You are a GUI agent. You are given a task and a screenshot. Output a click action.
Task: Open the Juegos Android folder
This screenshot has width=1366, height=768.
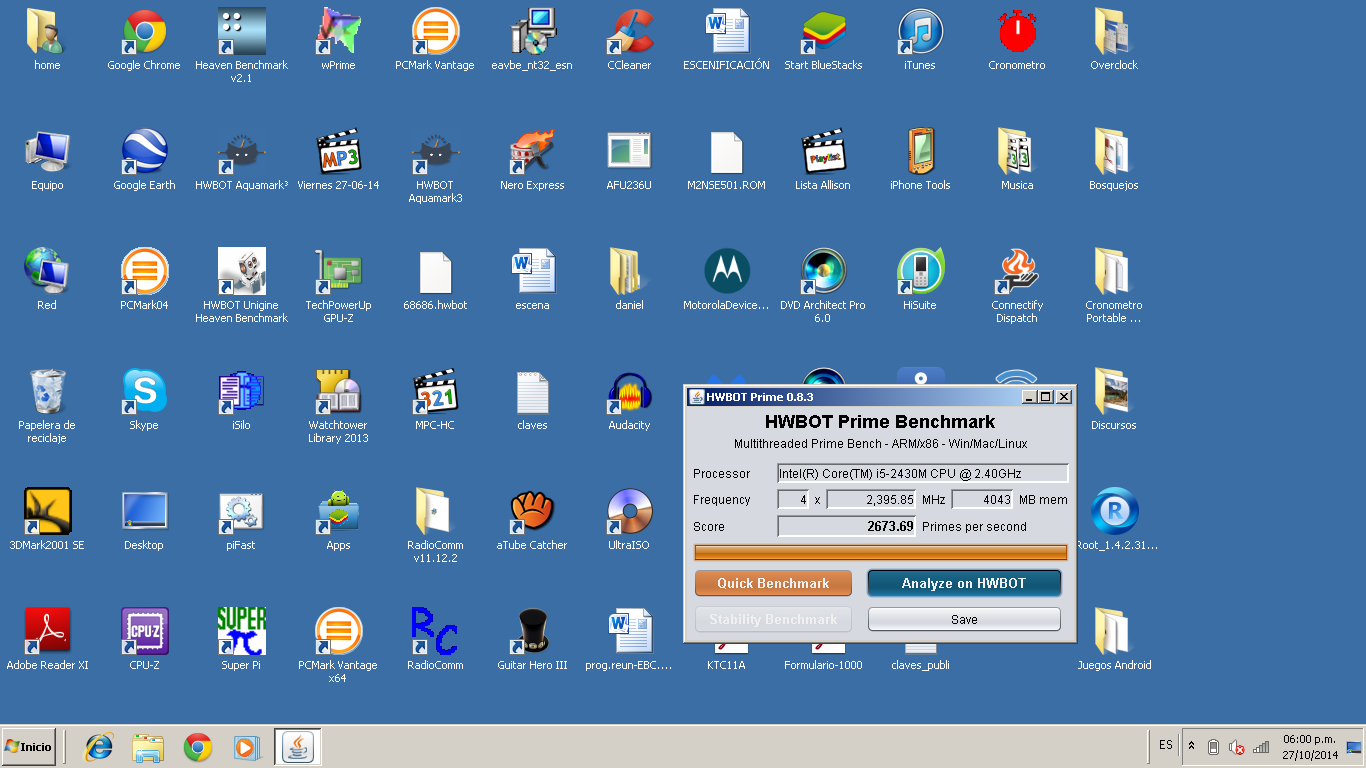(x=1114, y=640)
